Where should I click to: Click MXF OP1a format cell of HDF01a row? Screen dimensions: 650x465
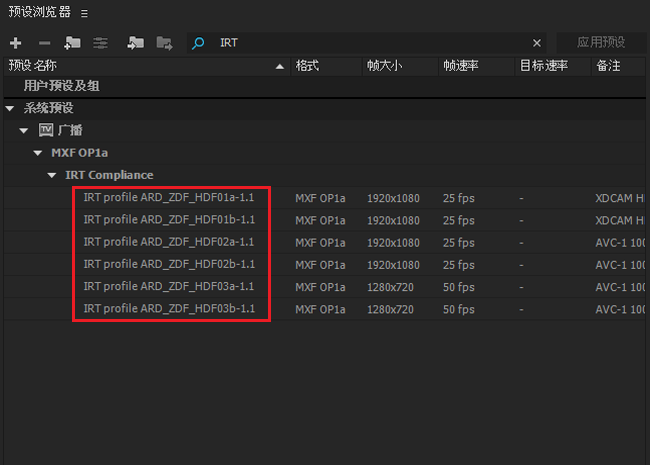320,199
